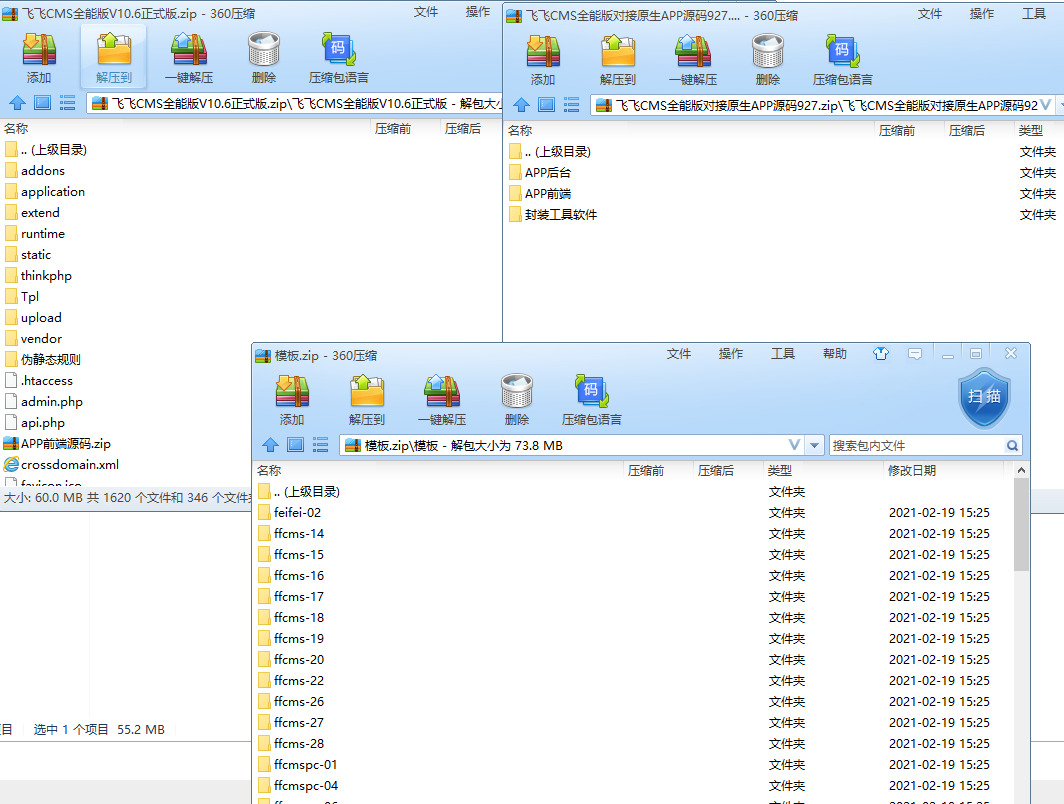Click the 添加 icon in 模板.zip window
This screenshot has width=1064, height=804.
tap(292, 391)
